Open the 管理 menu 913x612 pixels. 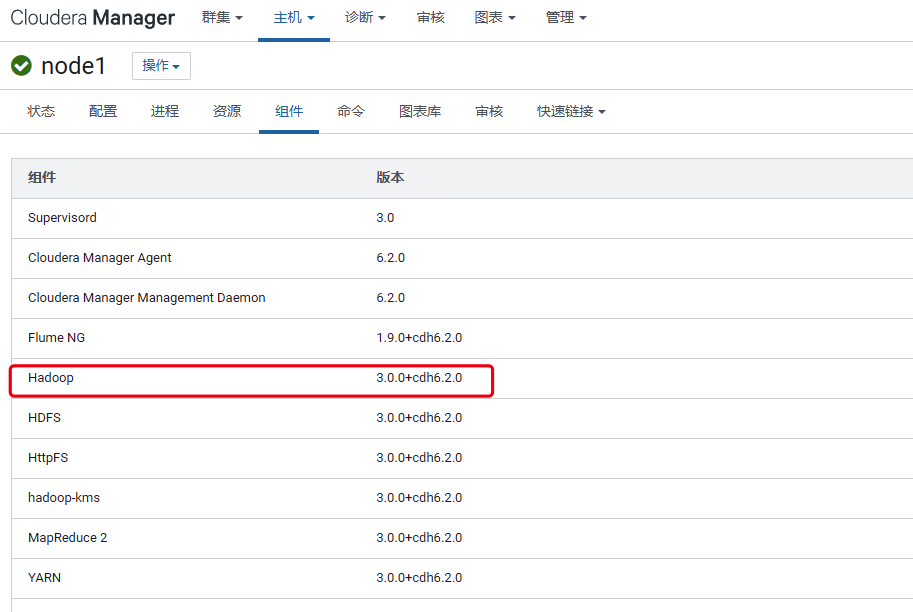click(566, 18)
